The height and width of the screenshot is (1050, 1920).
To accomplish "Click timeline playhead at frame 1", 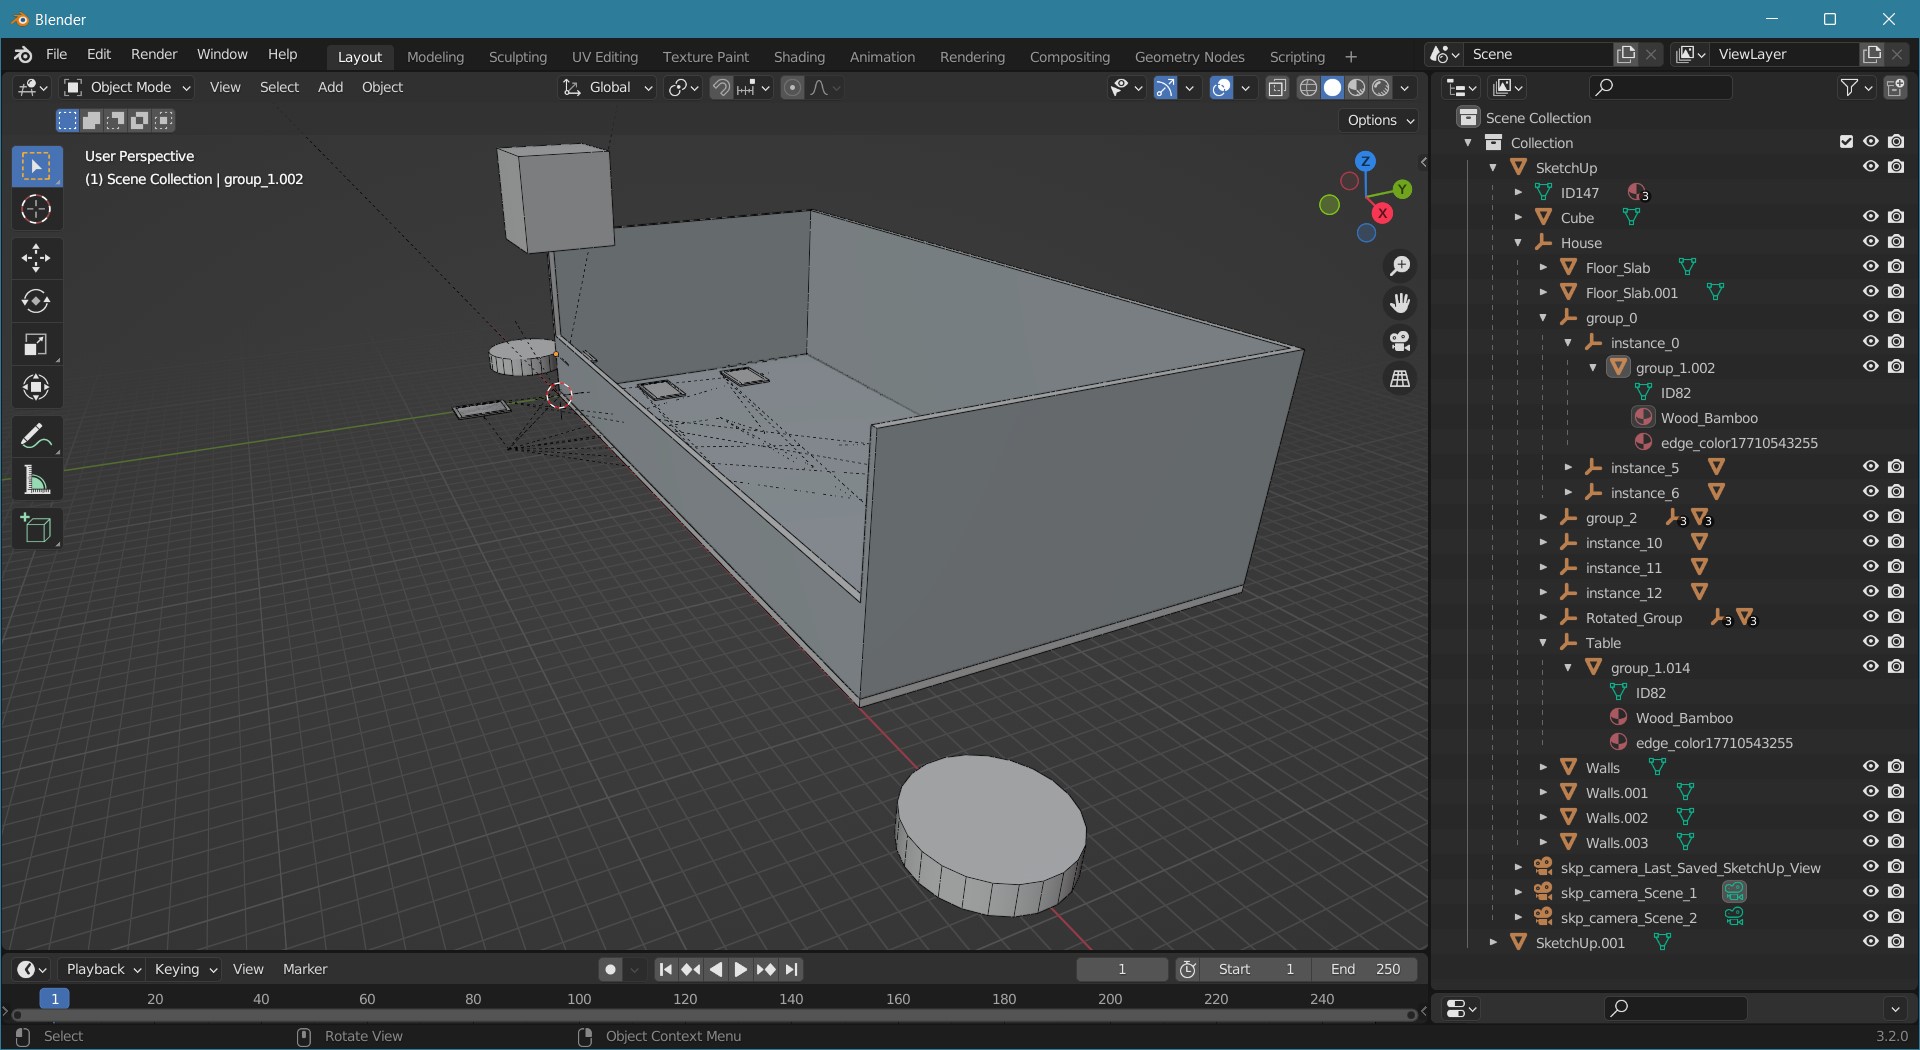I will point(54,998).
